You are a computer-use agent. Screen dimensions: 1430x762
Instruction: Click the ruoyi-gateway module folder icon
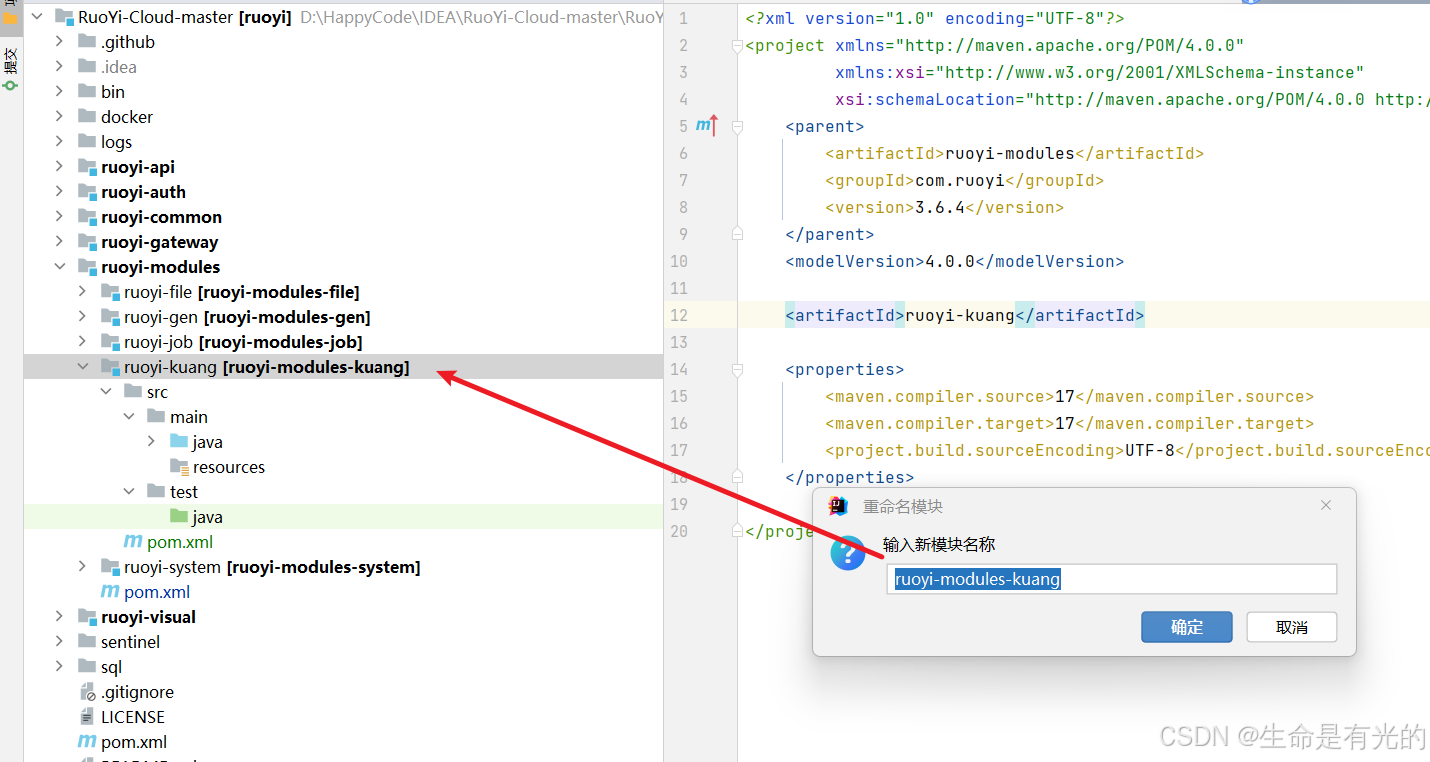pyautogui.click(x=87, y=242)
